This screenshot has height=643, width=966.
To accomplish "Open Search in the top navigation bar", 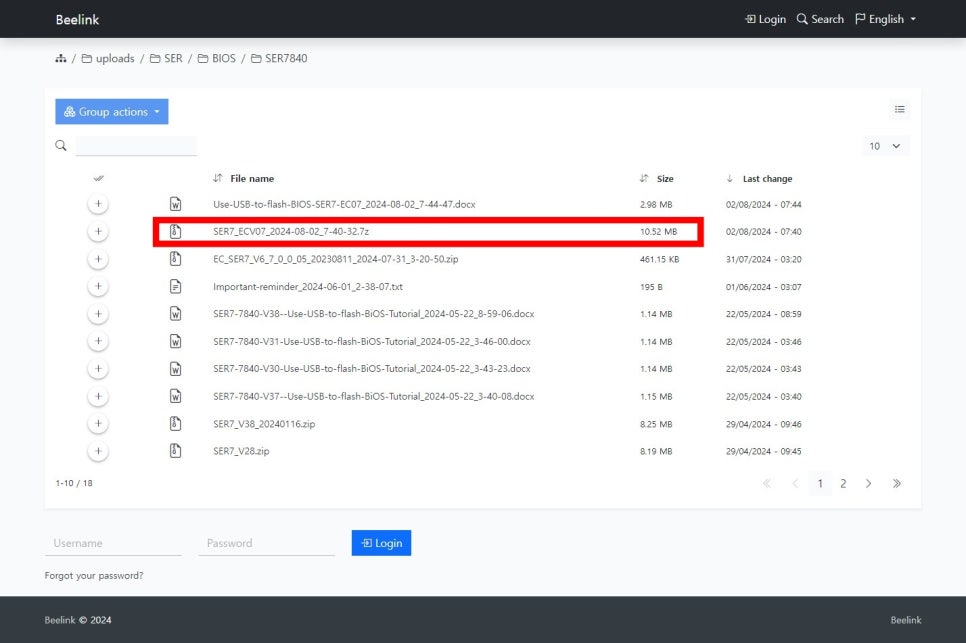I will coord(820,19).
